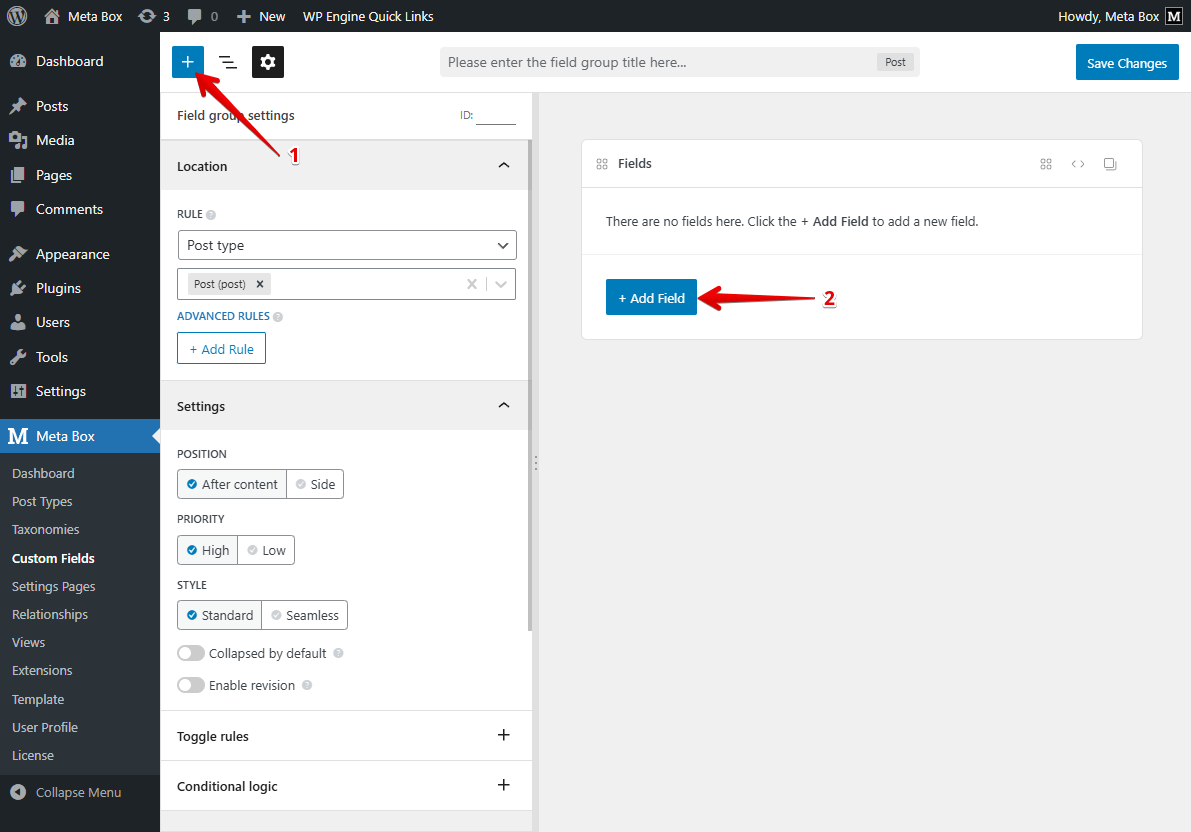Open the field list outline icon
Viewport: 1191px width, 832px height.
[228, 62]
